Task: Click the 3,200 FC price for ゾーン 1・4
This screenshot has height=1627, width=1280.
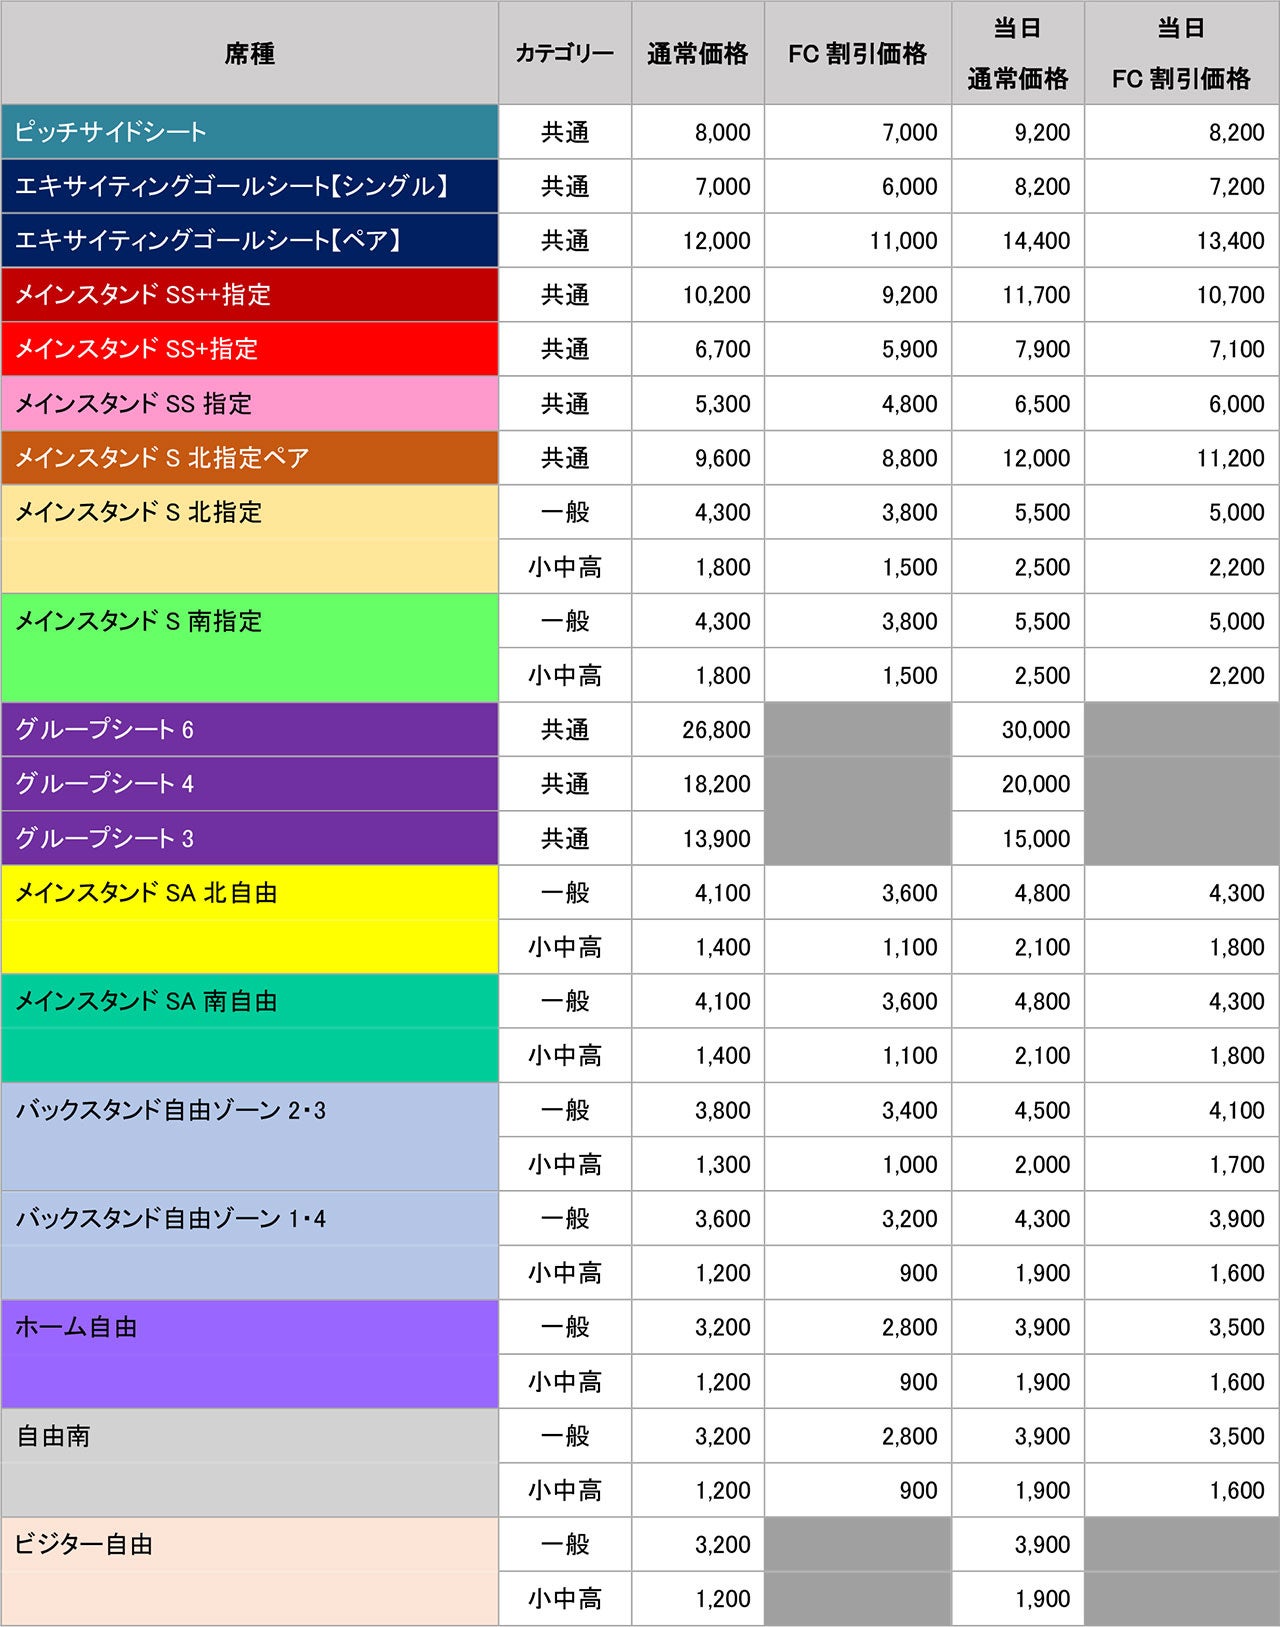Action: tap(858, 1218)
